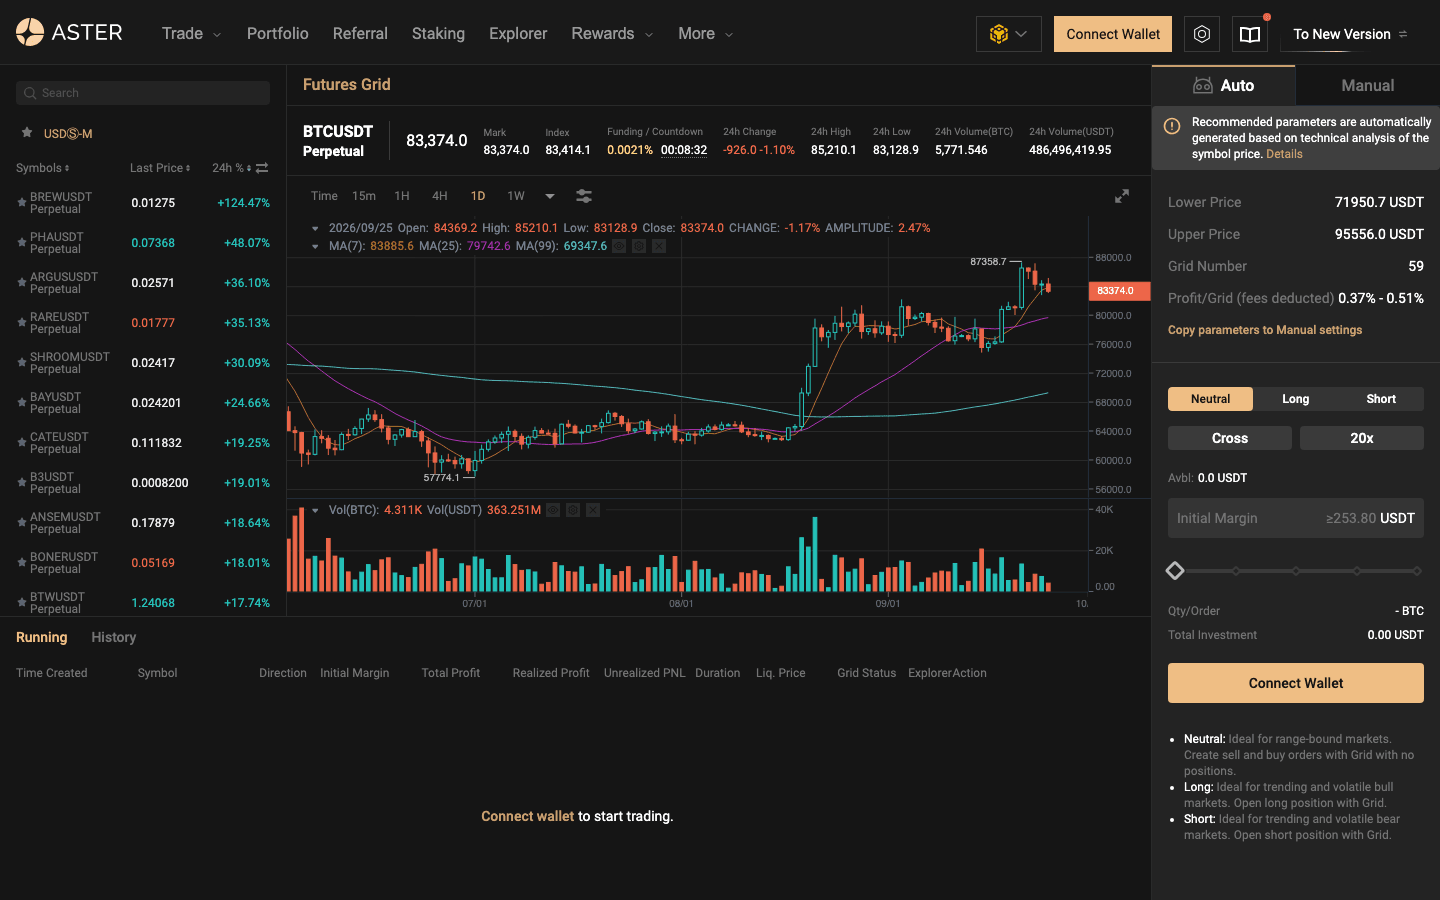Open the Cross margin mode selector

(1230, 438)
